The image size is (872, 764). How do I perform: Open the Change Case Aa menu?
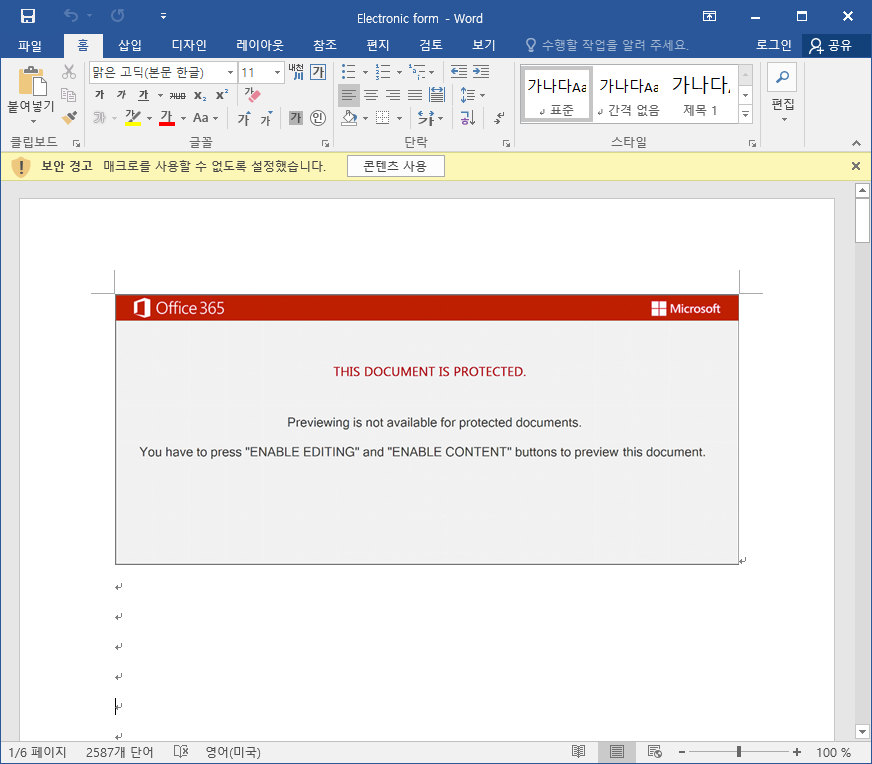pyautogui.click(x=205, y=118)
